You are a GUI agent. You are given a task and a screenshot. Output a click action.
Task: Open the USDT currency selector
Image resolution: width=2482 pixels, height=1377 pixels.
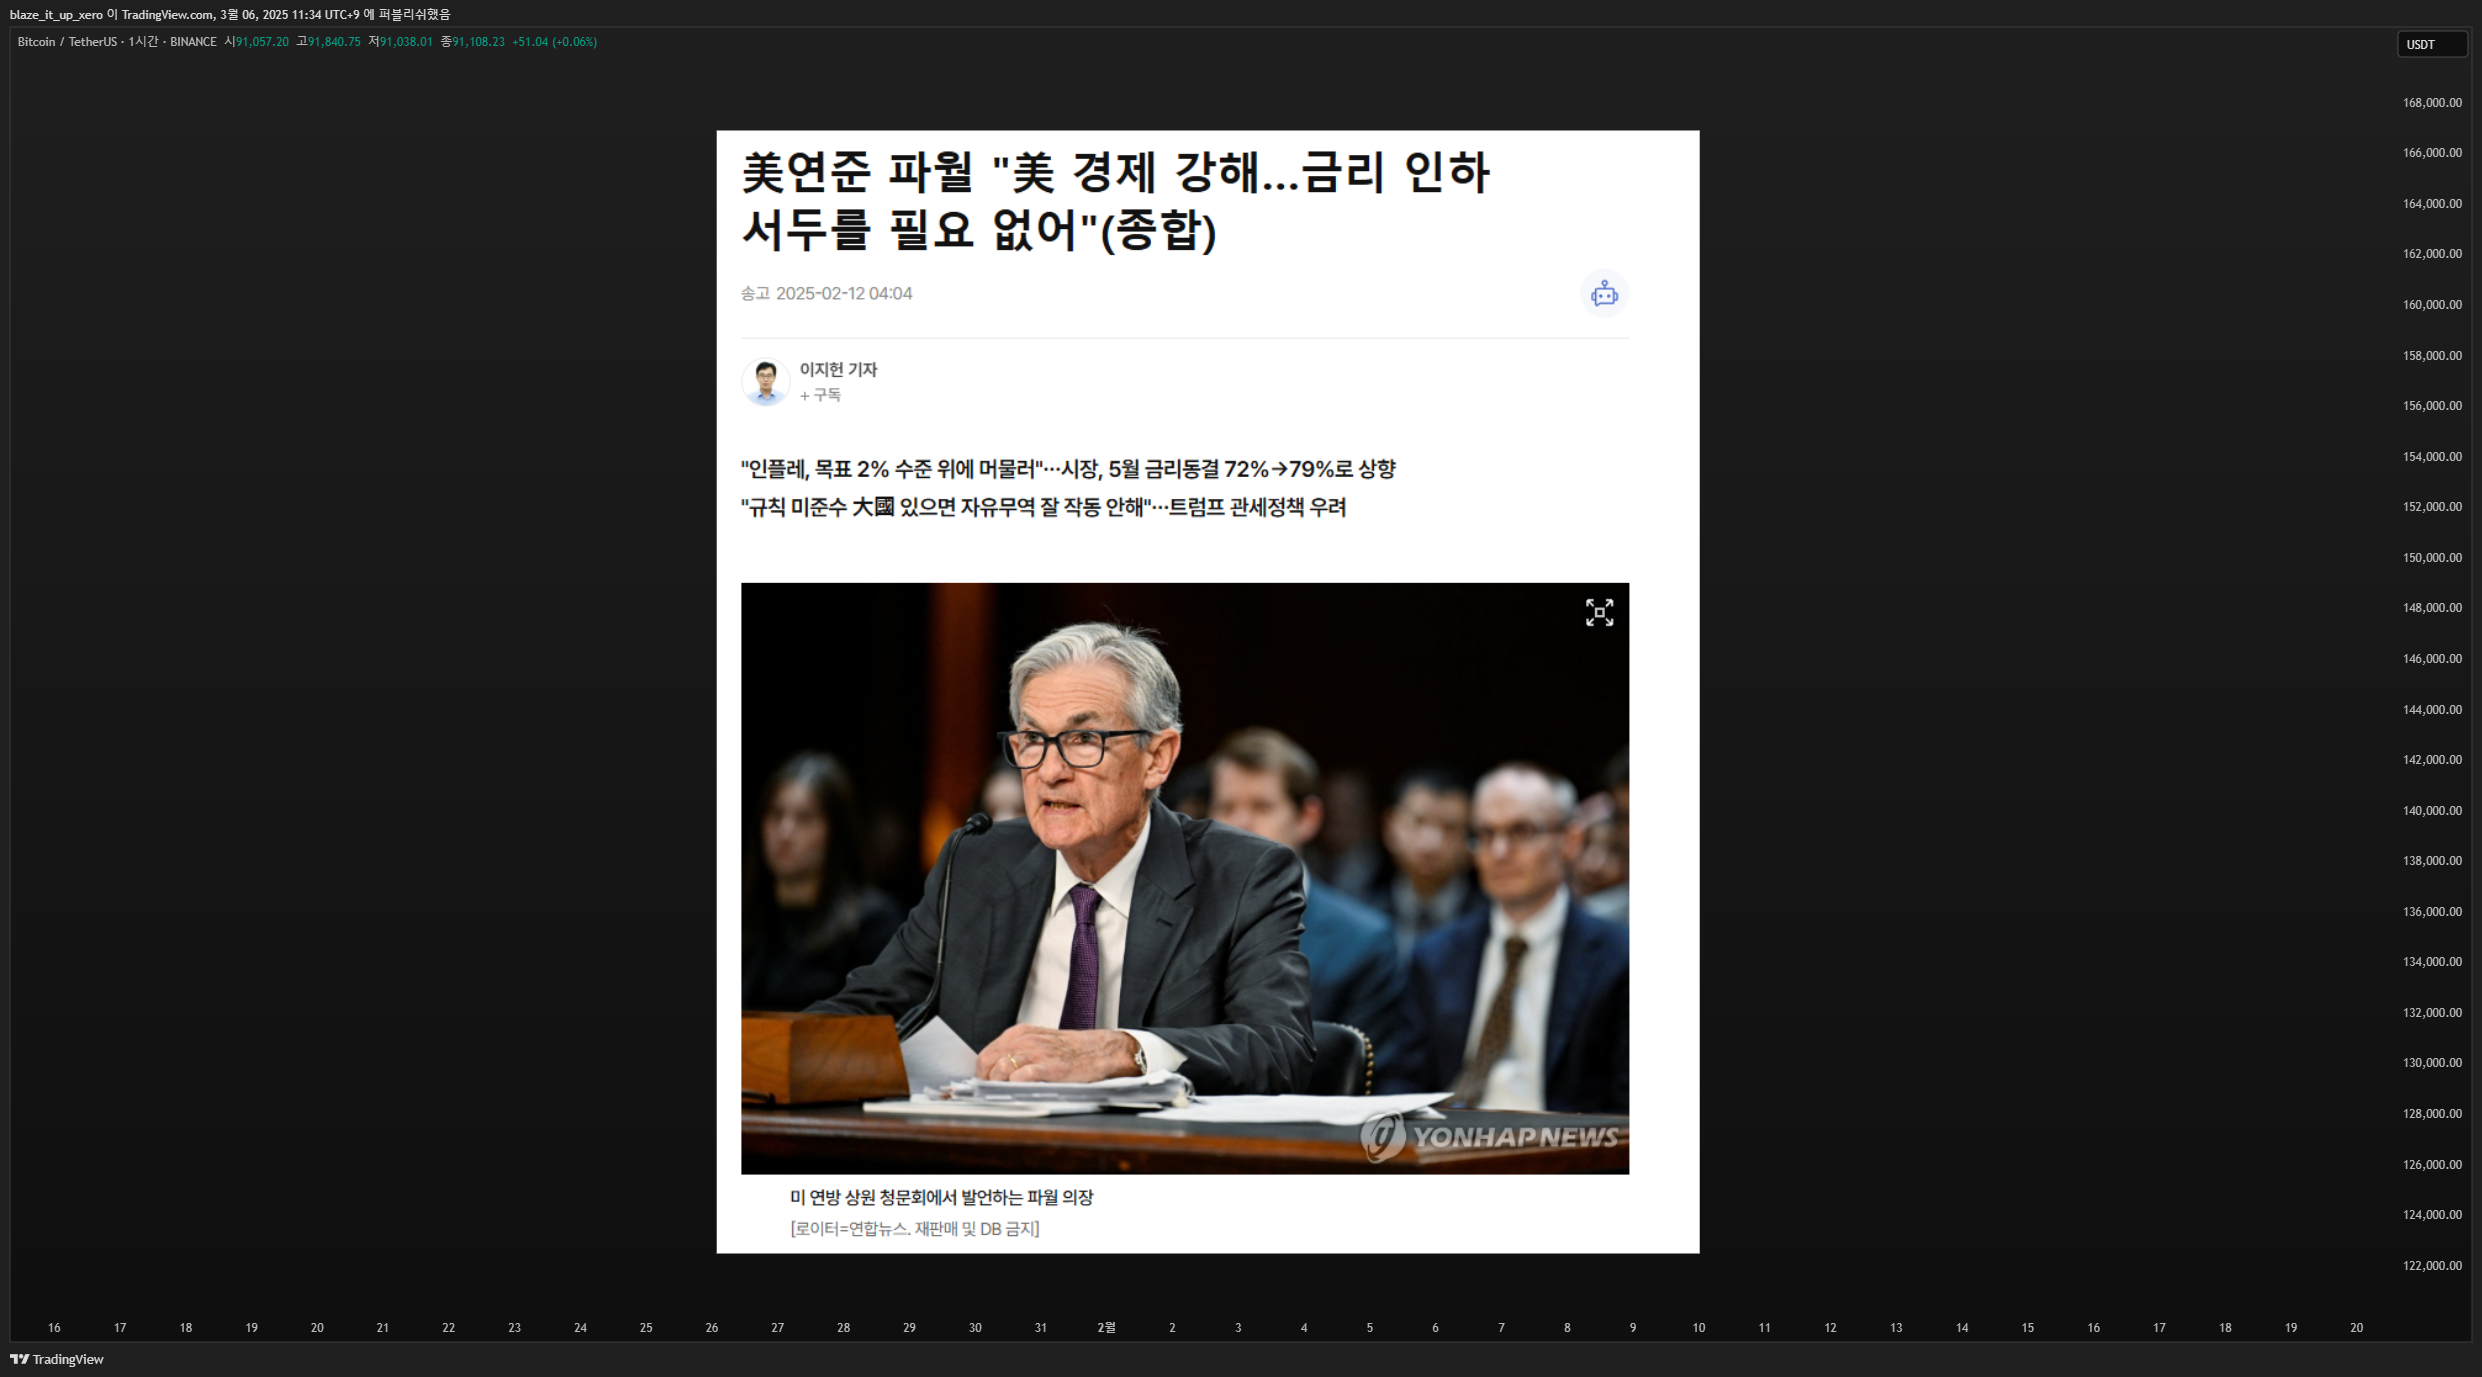click(x=2432, y=44)
